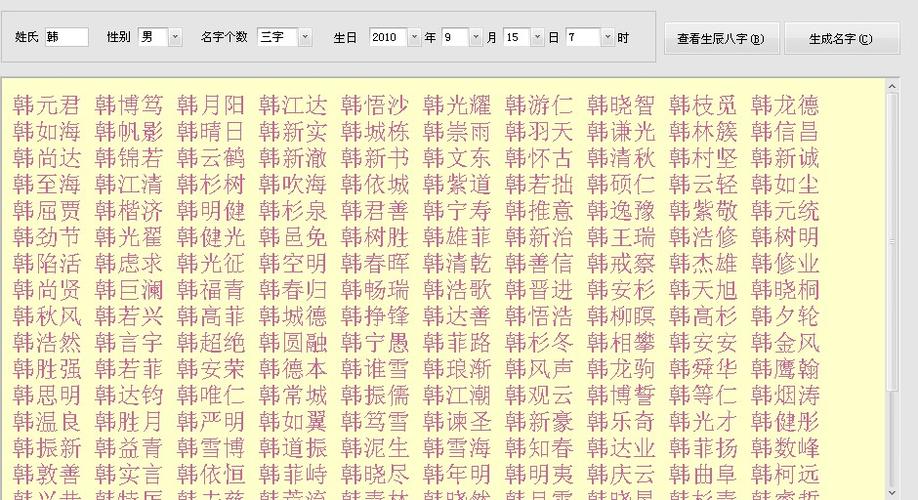Select the name 韩博笃
This screenshot has width=918, height=500.
128,105
